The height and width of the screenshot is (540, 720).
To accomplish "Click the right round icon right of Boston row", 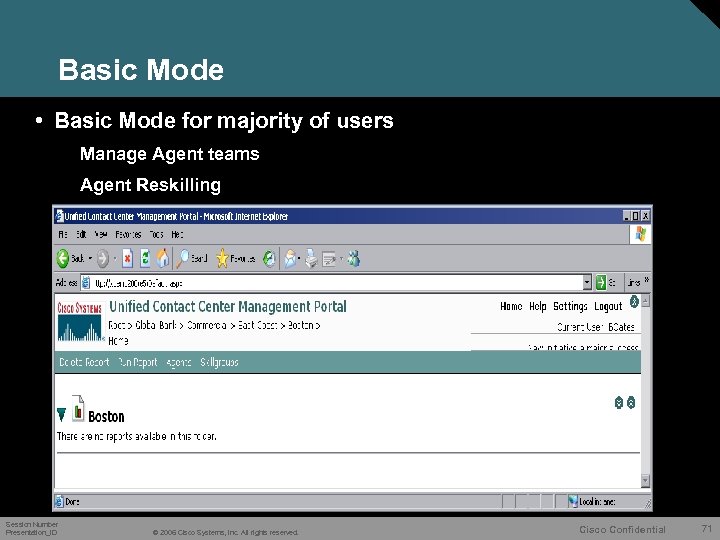I will 631,403.
